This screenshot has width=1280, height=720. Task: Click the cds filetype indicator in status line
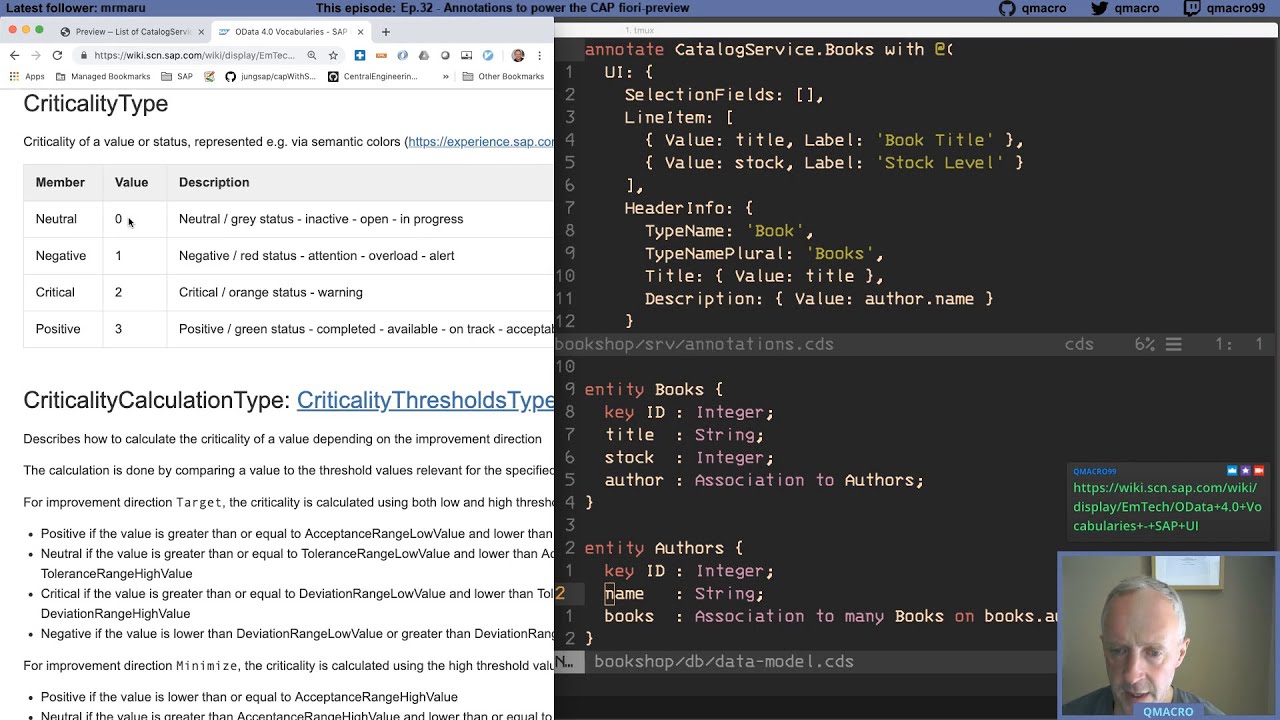[x=1079, y=344]
